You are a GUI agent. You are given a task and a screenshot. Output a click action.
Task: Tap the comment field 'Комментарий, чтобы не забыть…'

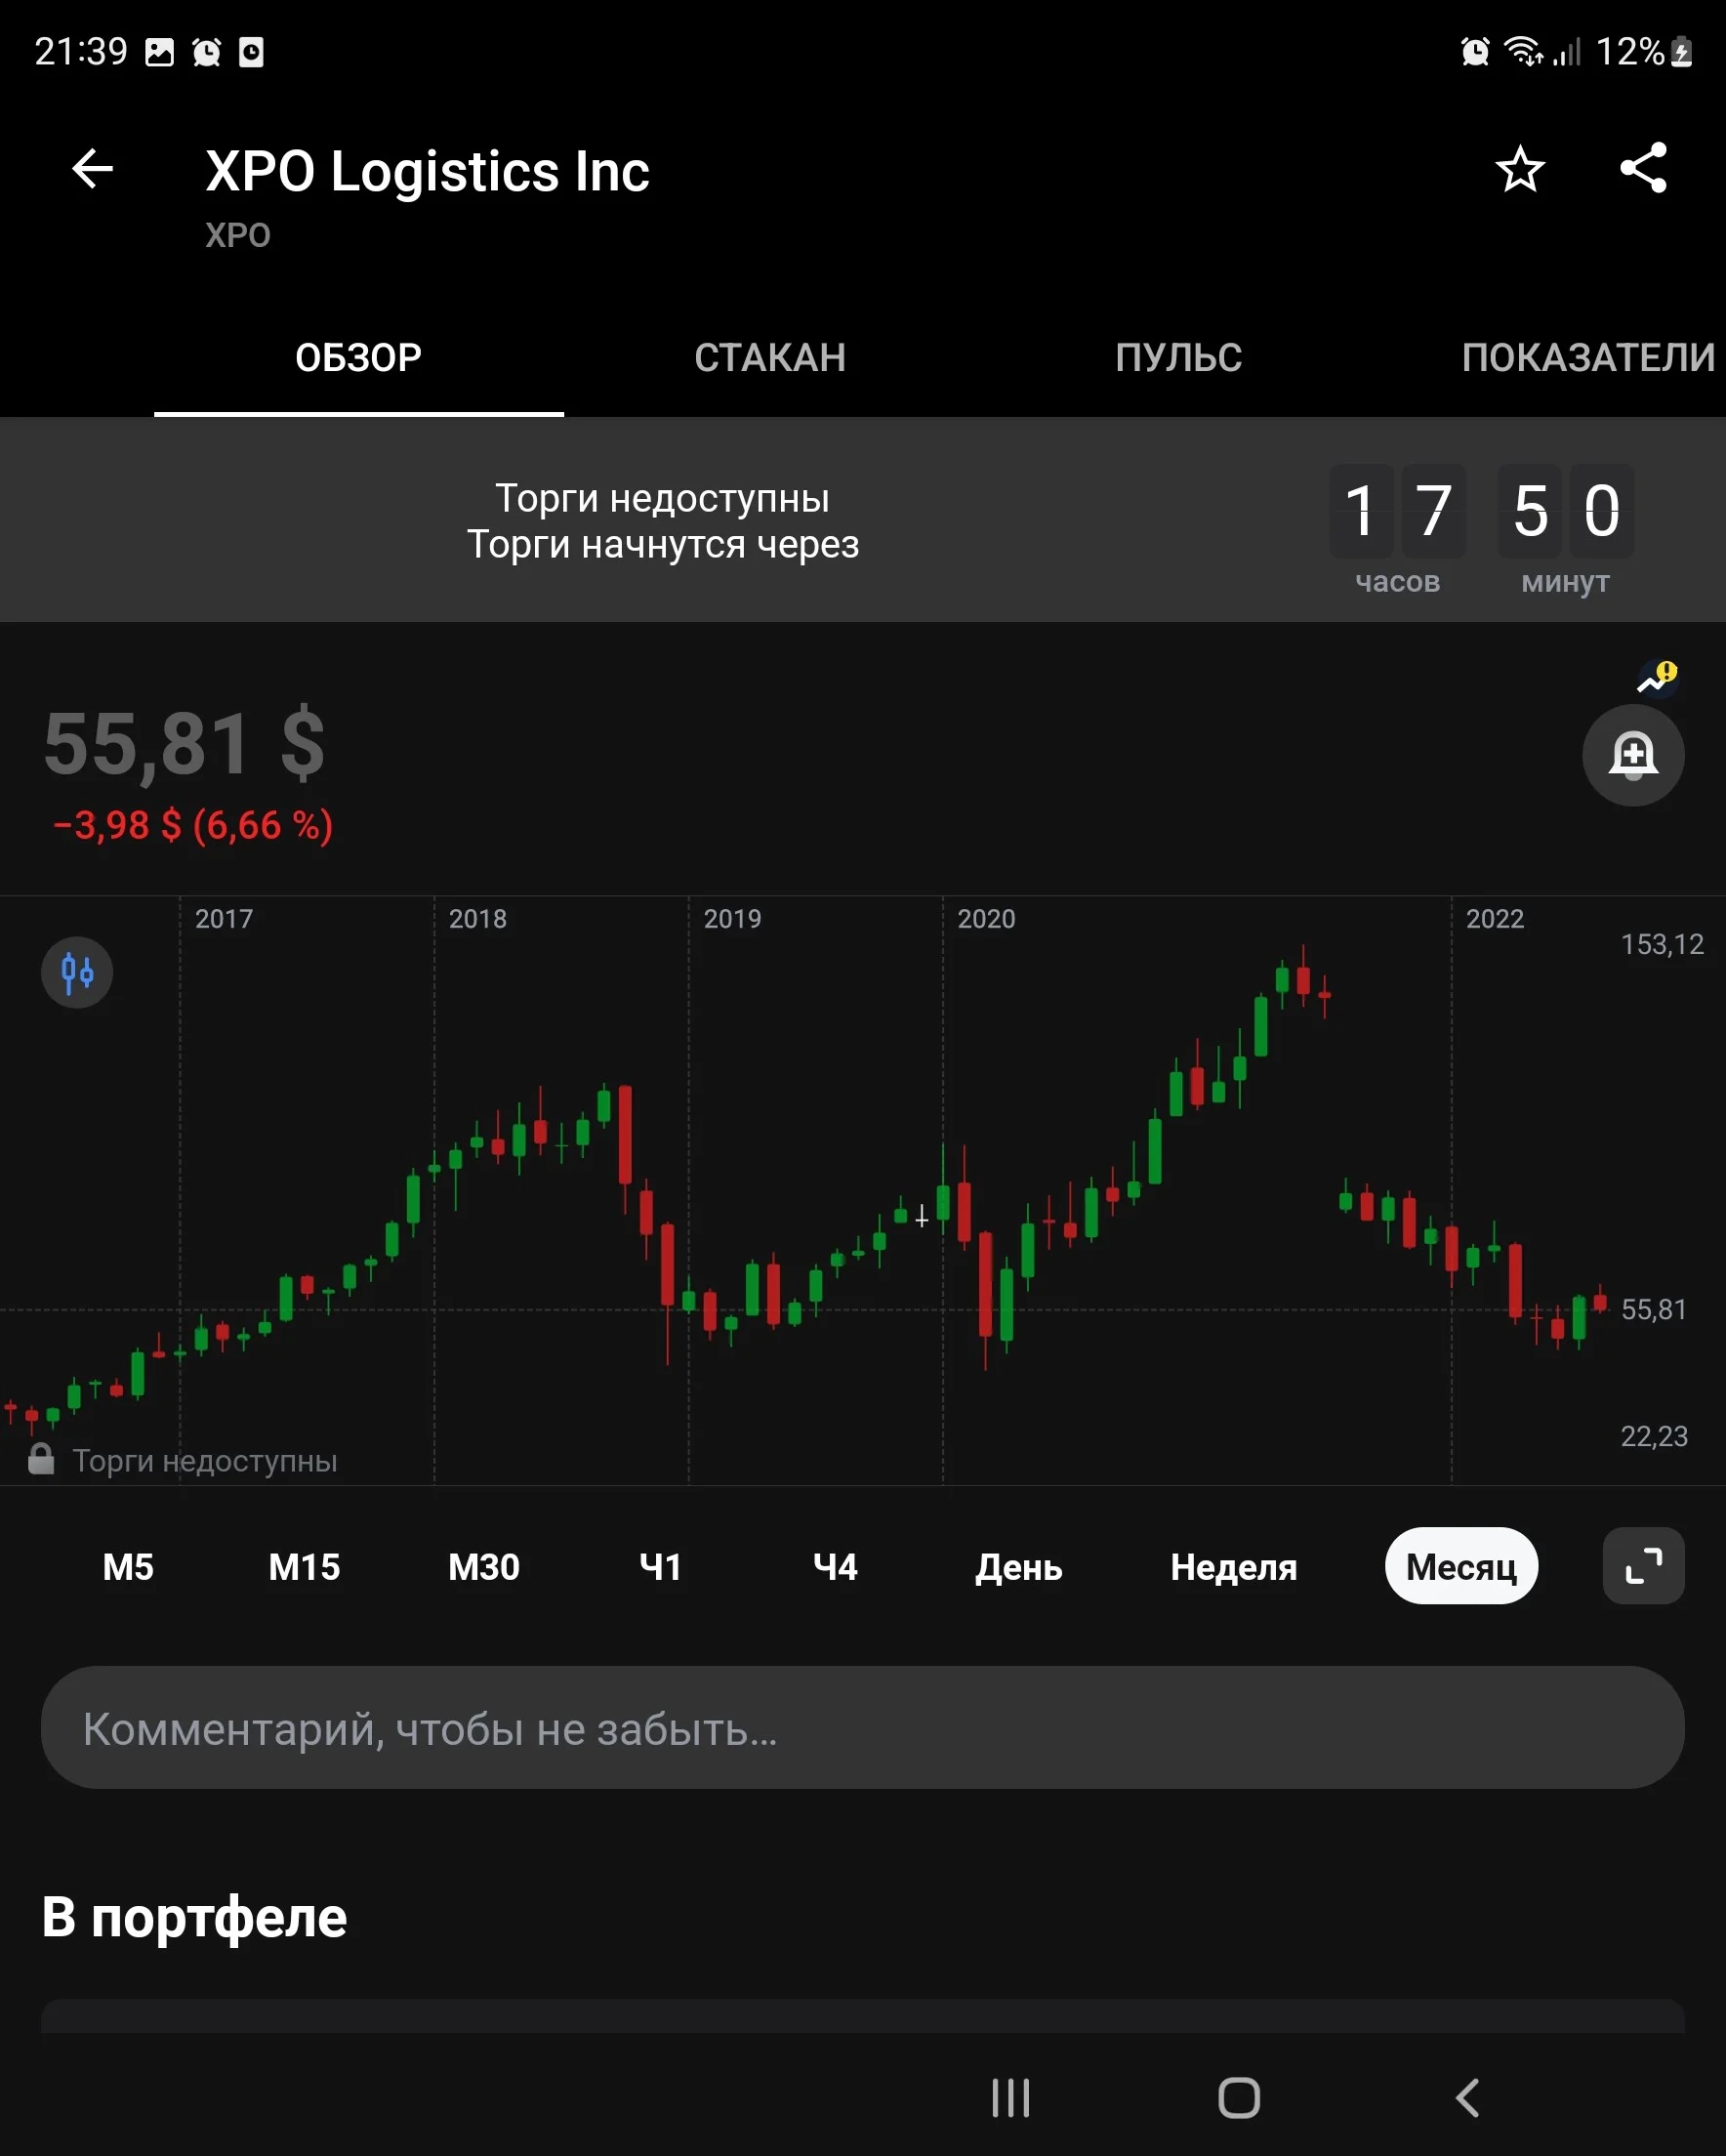tap(862, 1727)
